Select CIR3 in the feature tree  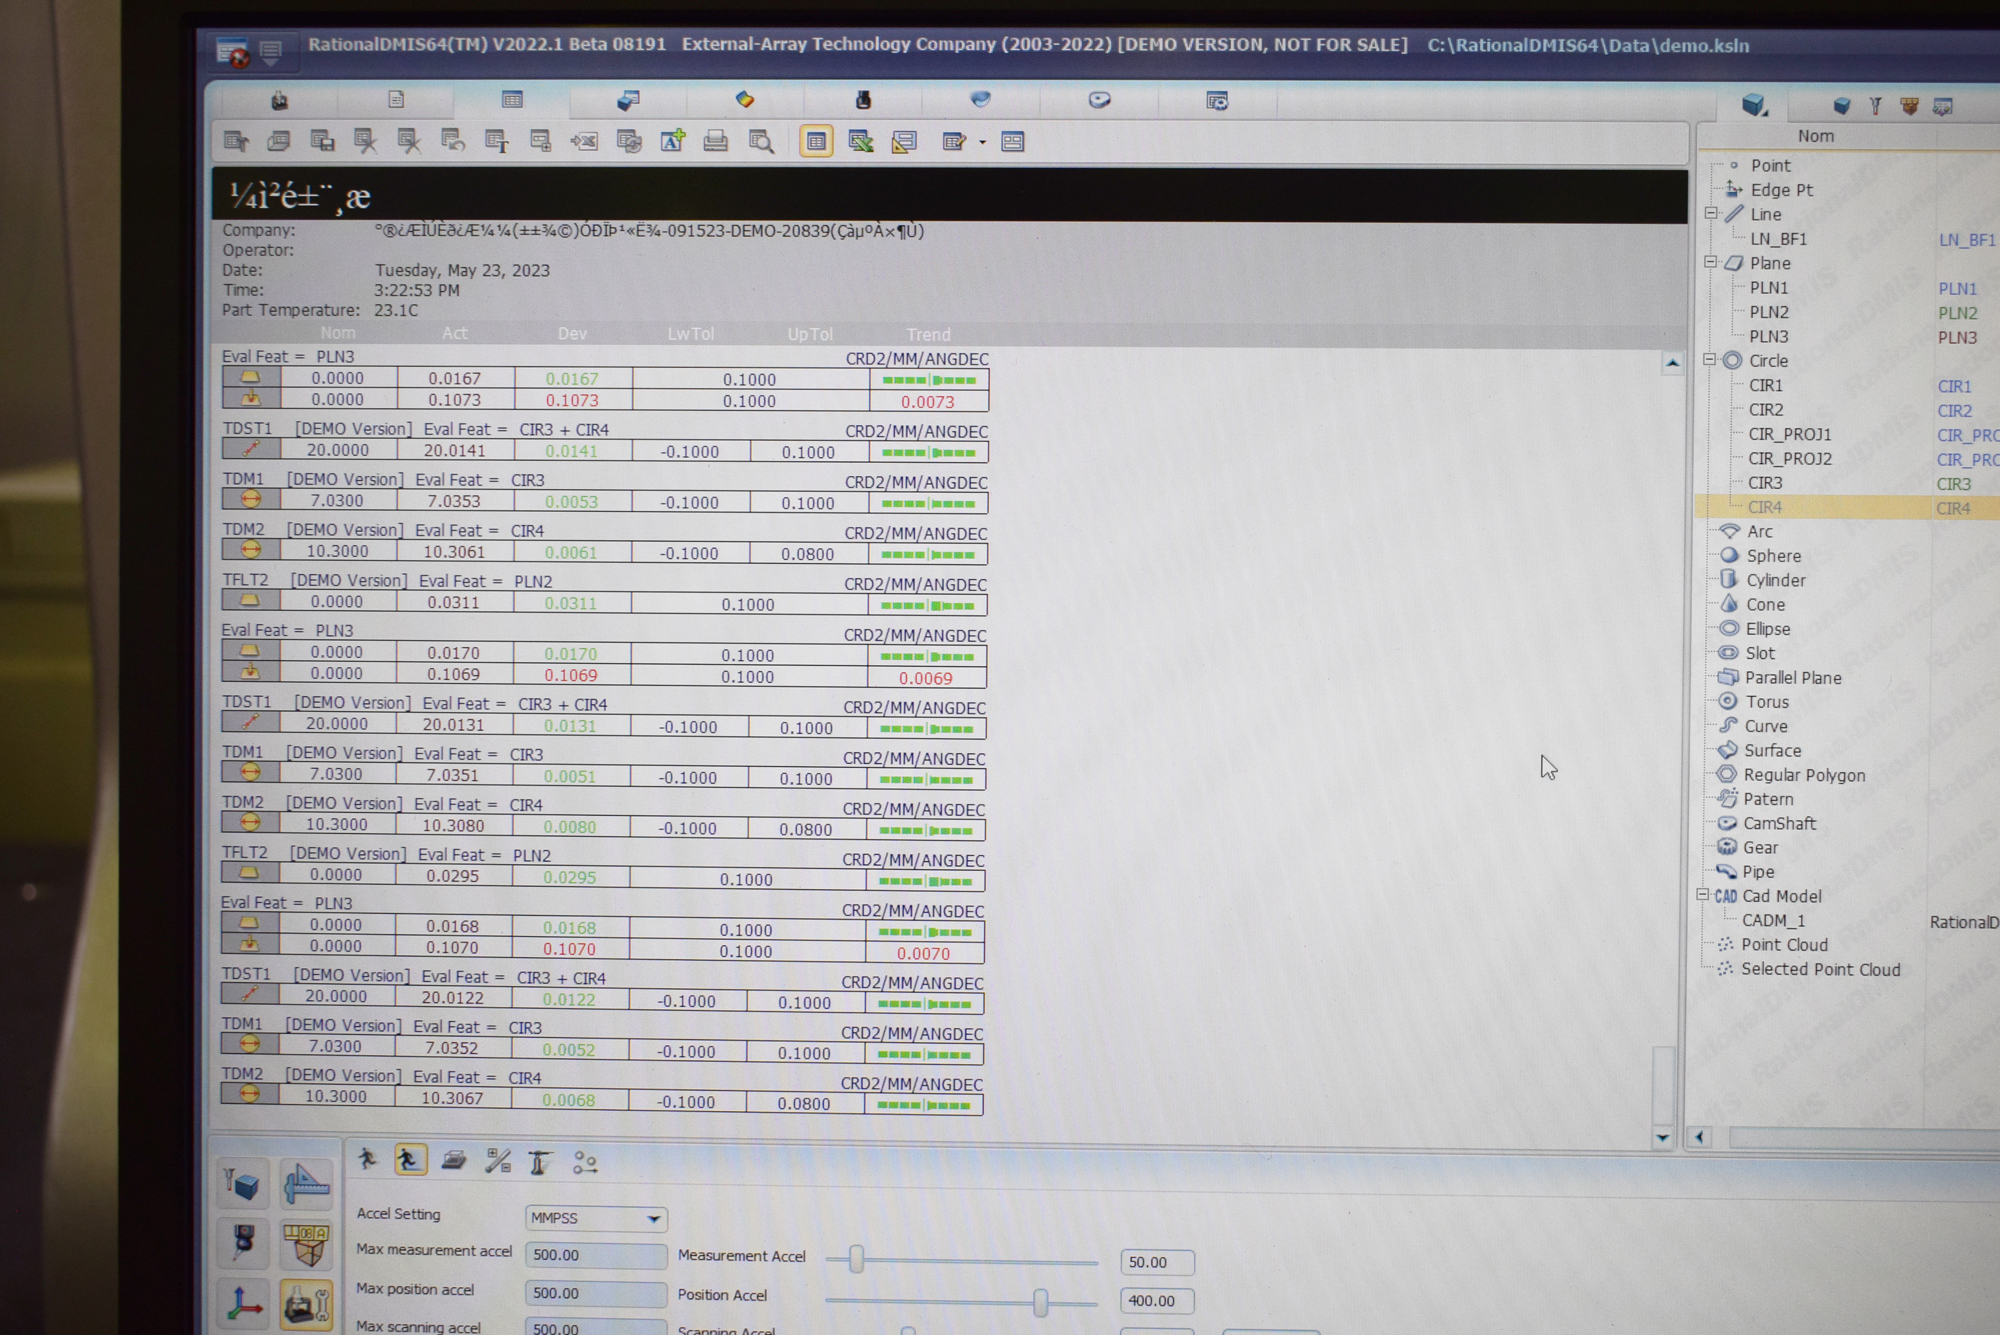click(x=1766, y=483)
